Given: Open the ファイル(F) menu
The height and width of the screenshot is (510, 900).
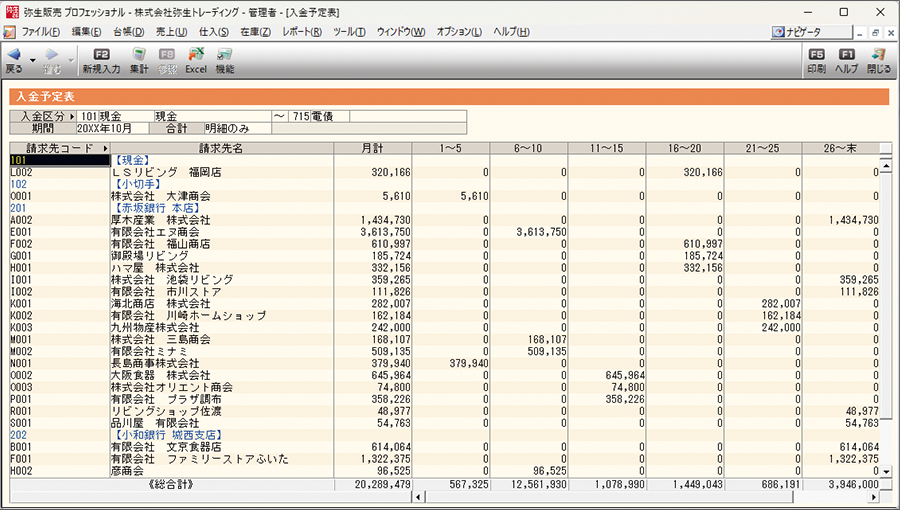Looking at the screenshot, I should [x=40, y=32].
